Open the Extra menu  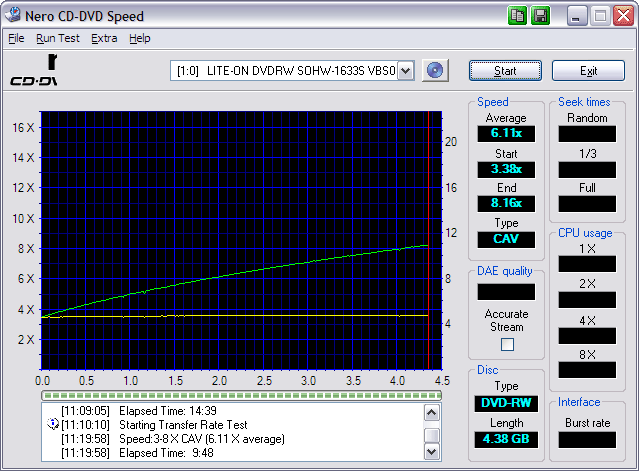(x=104, y=38)
